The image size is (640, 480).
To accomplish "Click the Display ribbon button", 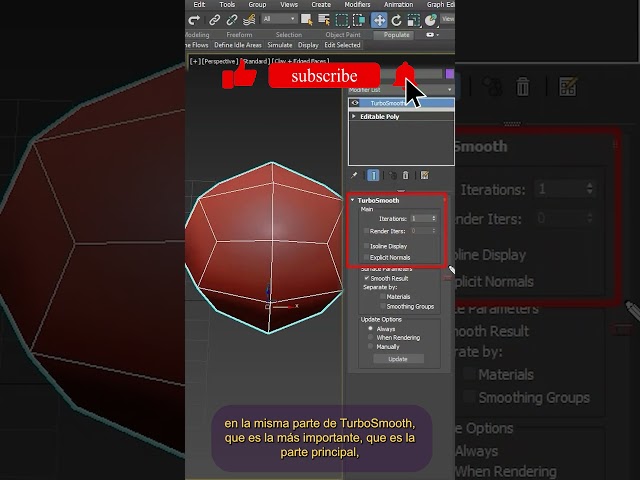I will (x=308, y=45).
